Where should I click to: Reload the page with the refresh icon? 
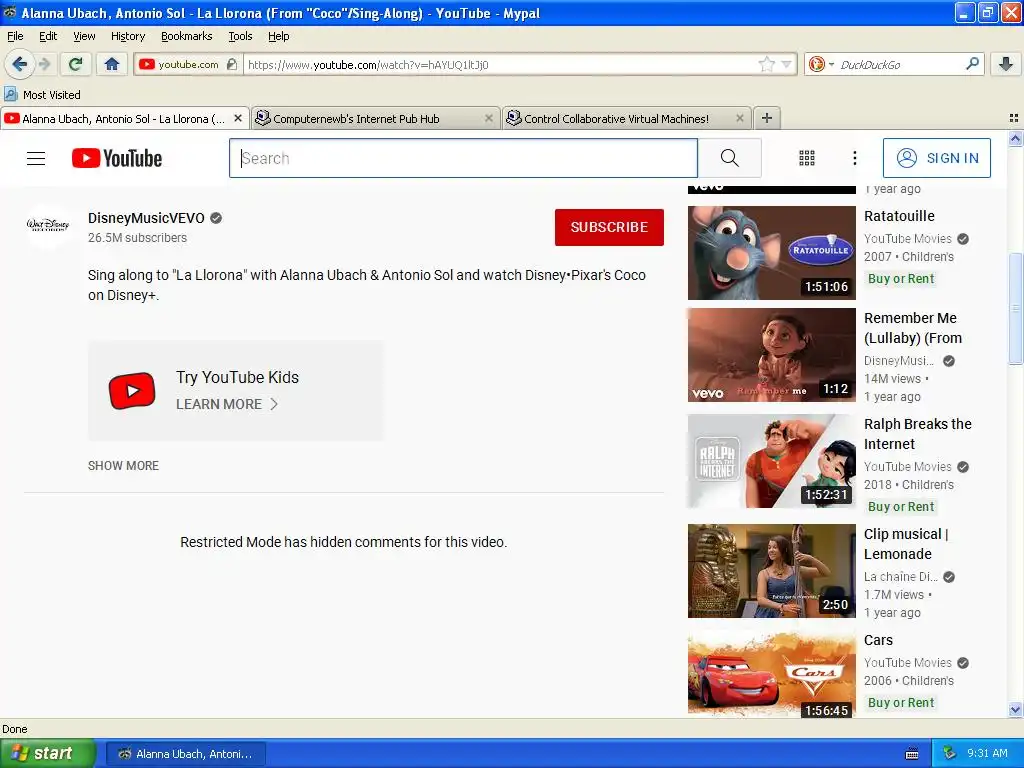(x=76, y=64)
